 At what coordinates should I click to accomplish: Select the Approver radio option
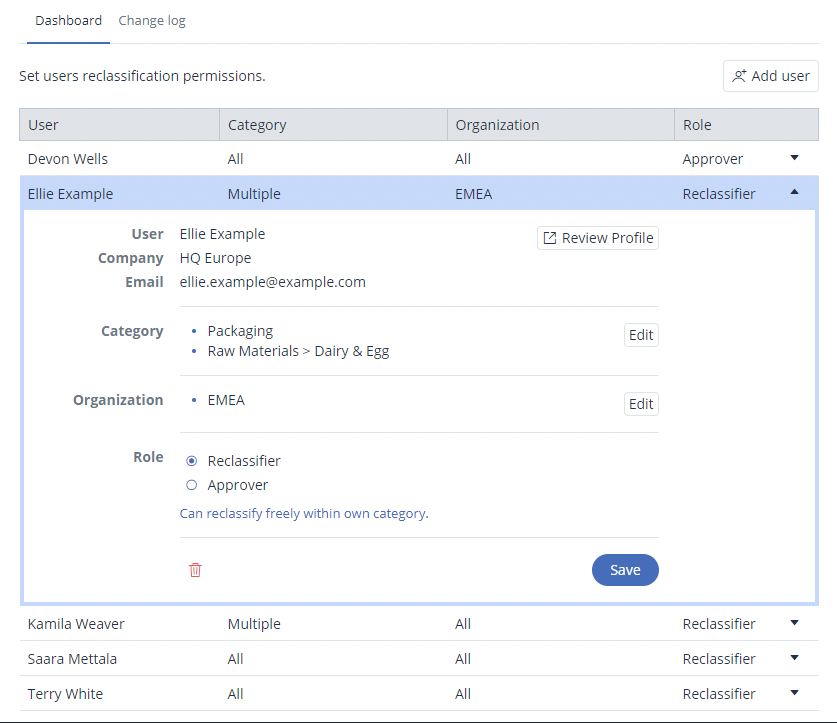pyautogui.click(x=192, y=485)
